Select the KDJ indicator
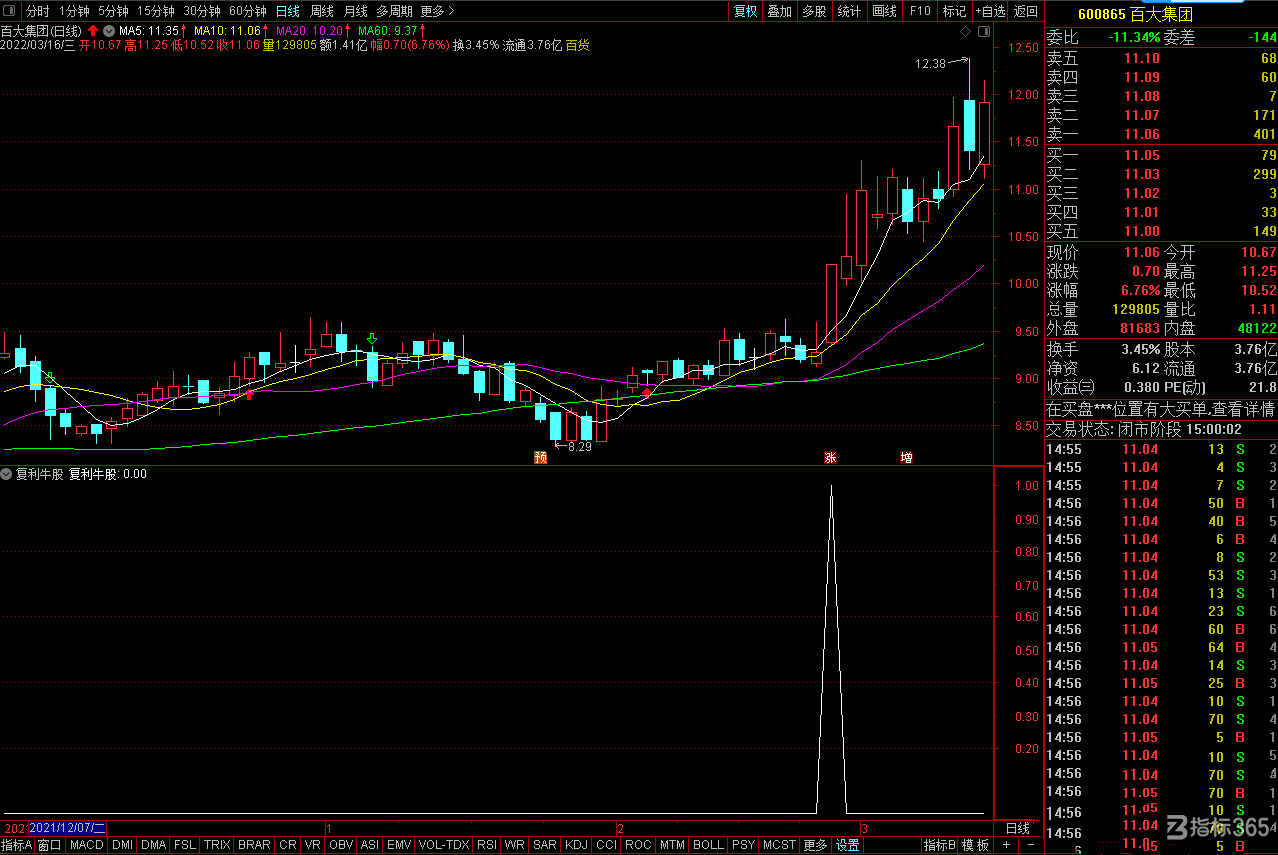This screenshot has width=1278, height=855. pos(577,845)
